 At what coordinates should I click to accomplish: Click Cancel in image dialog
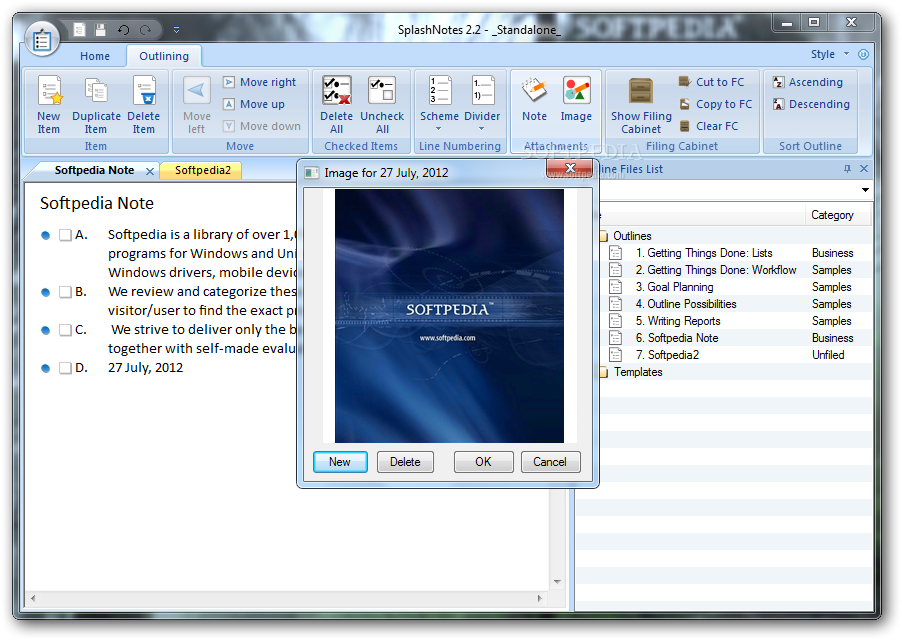point(550,462)
